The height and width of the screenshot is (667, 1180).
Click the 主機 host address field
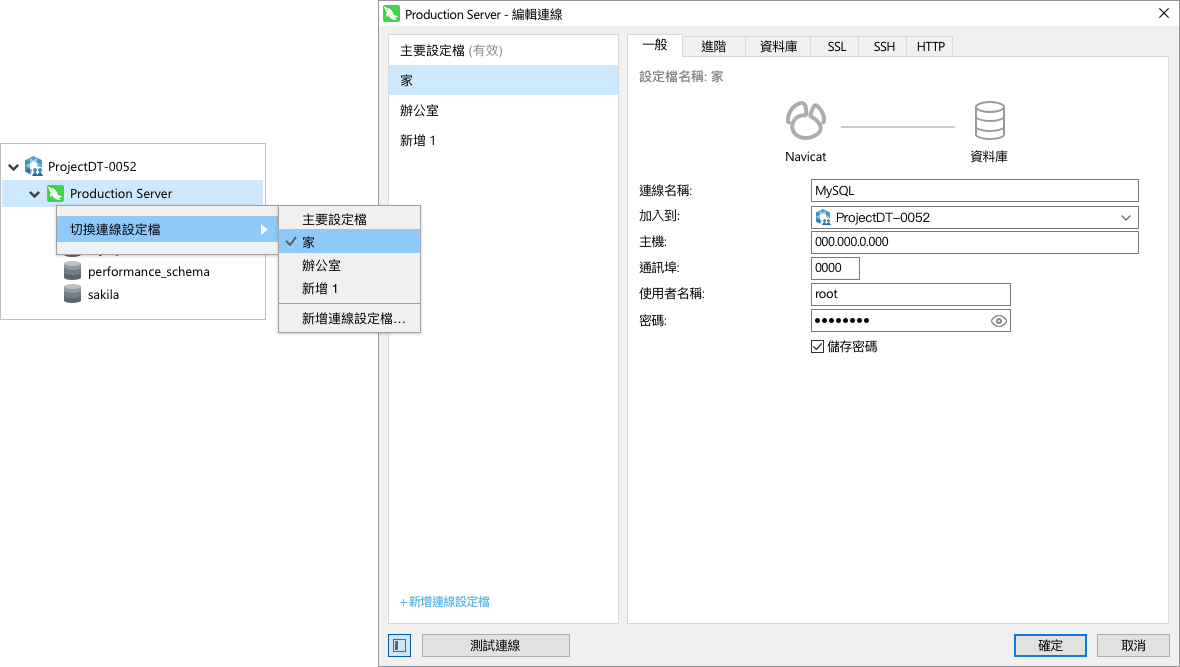pyautogui.click(x=975, y=242)
